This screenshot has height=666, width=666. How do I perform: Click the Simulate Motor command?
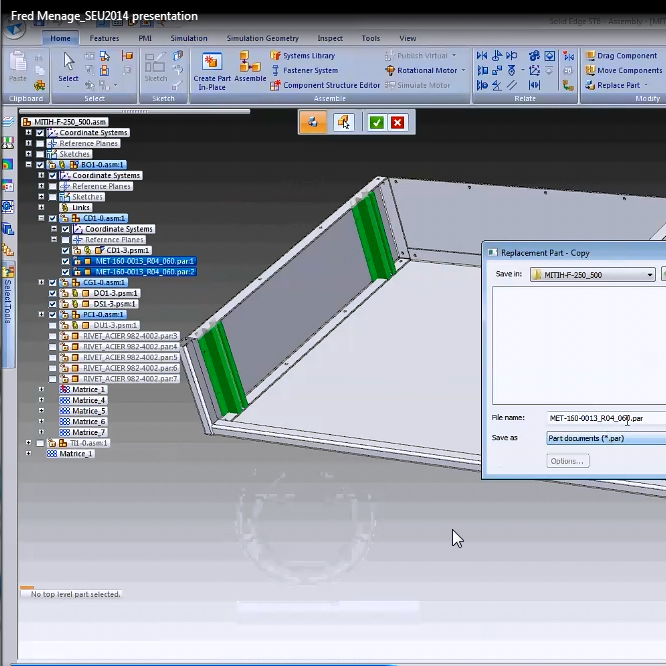[x=418, y=85]
